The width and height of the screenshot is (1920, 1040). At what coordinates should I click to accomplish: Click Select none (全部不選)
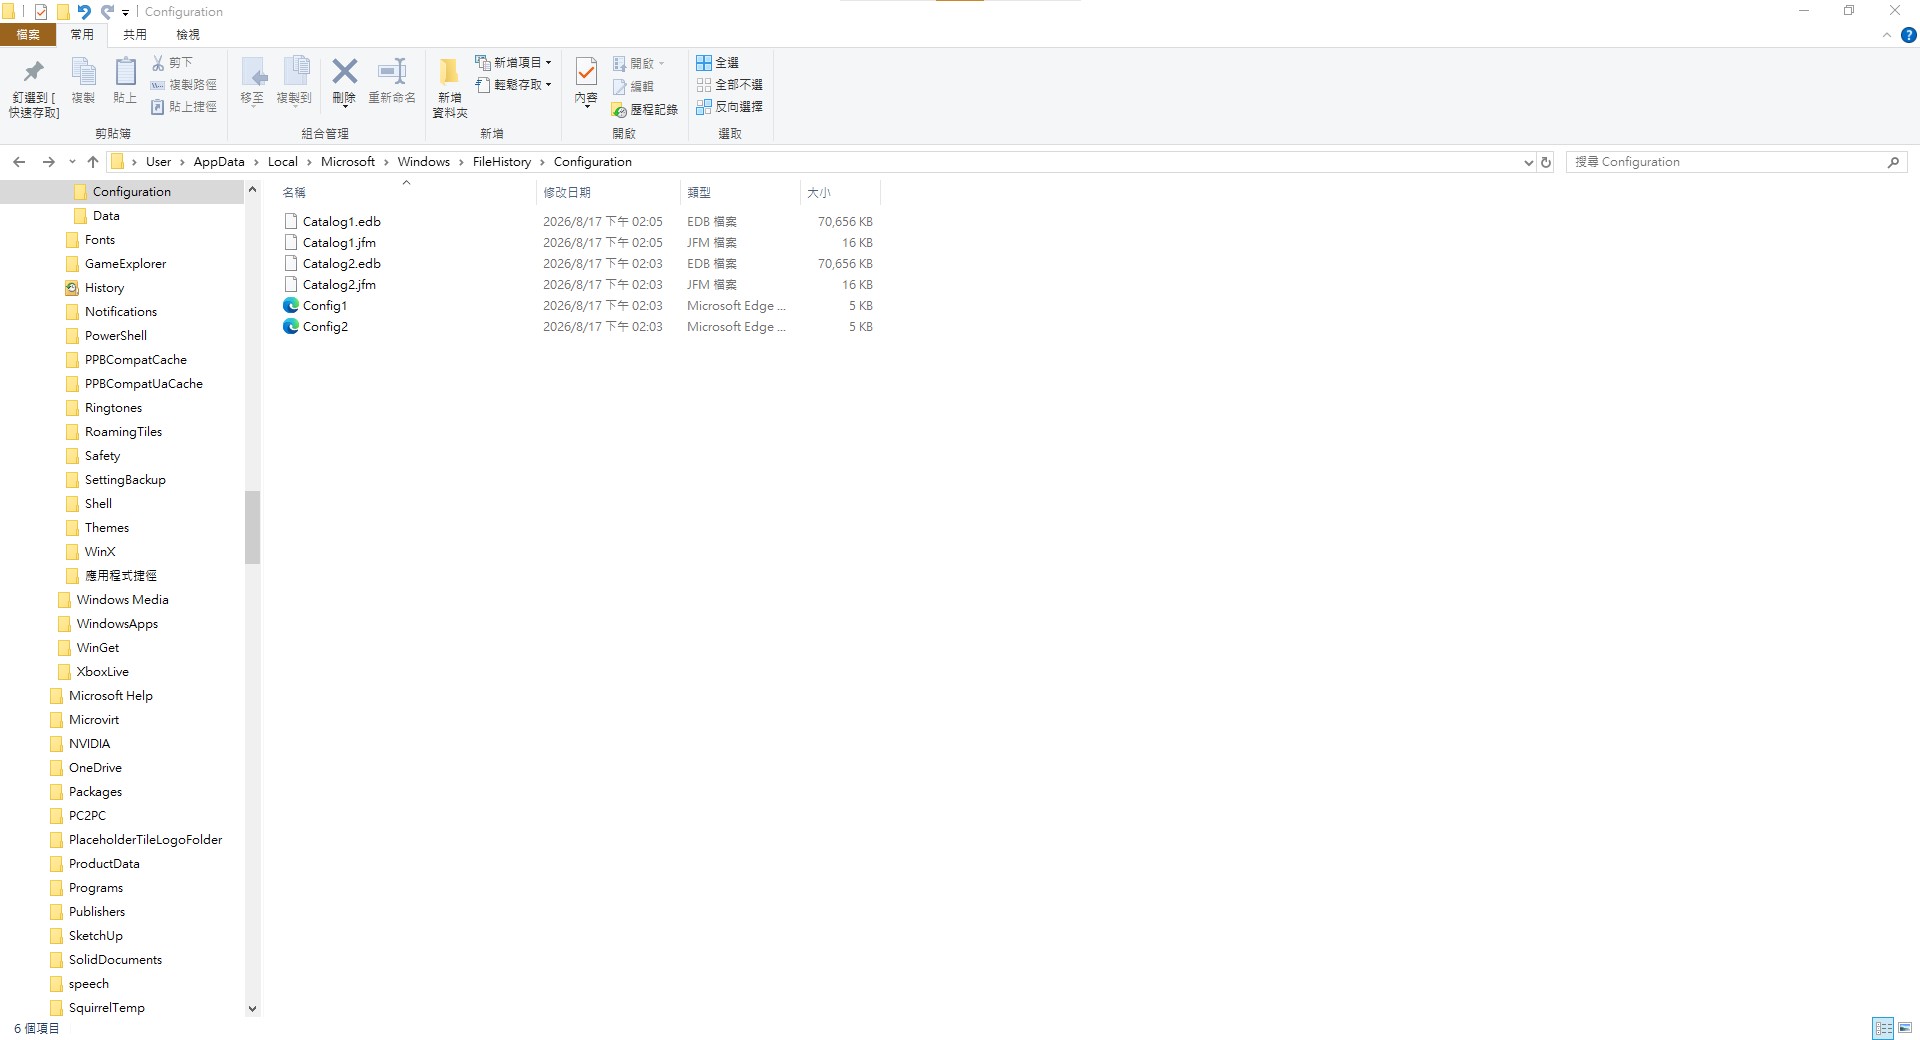(730, 85)
